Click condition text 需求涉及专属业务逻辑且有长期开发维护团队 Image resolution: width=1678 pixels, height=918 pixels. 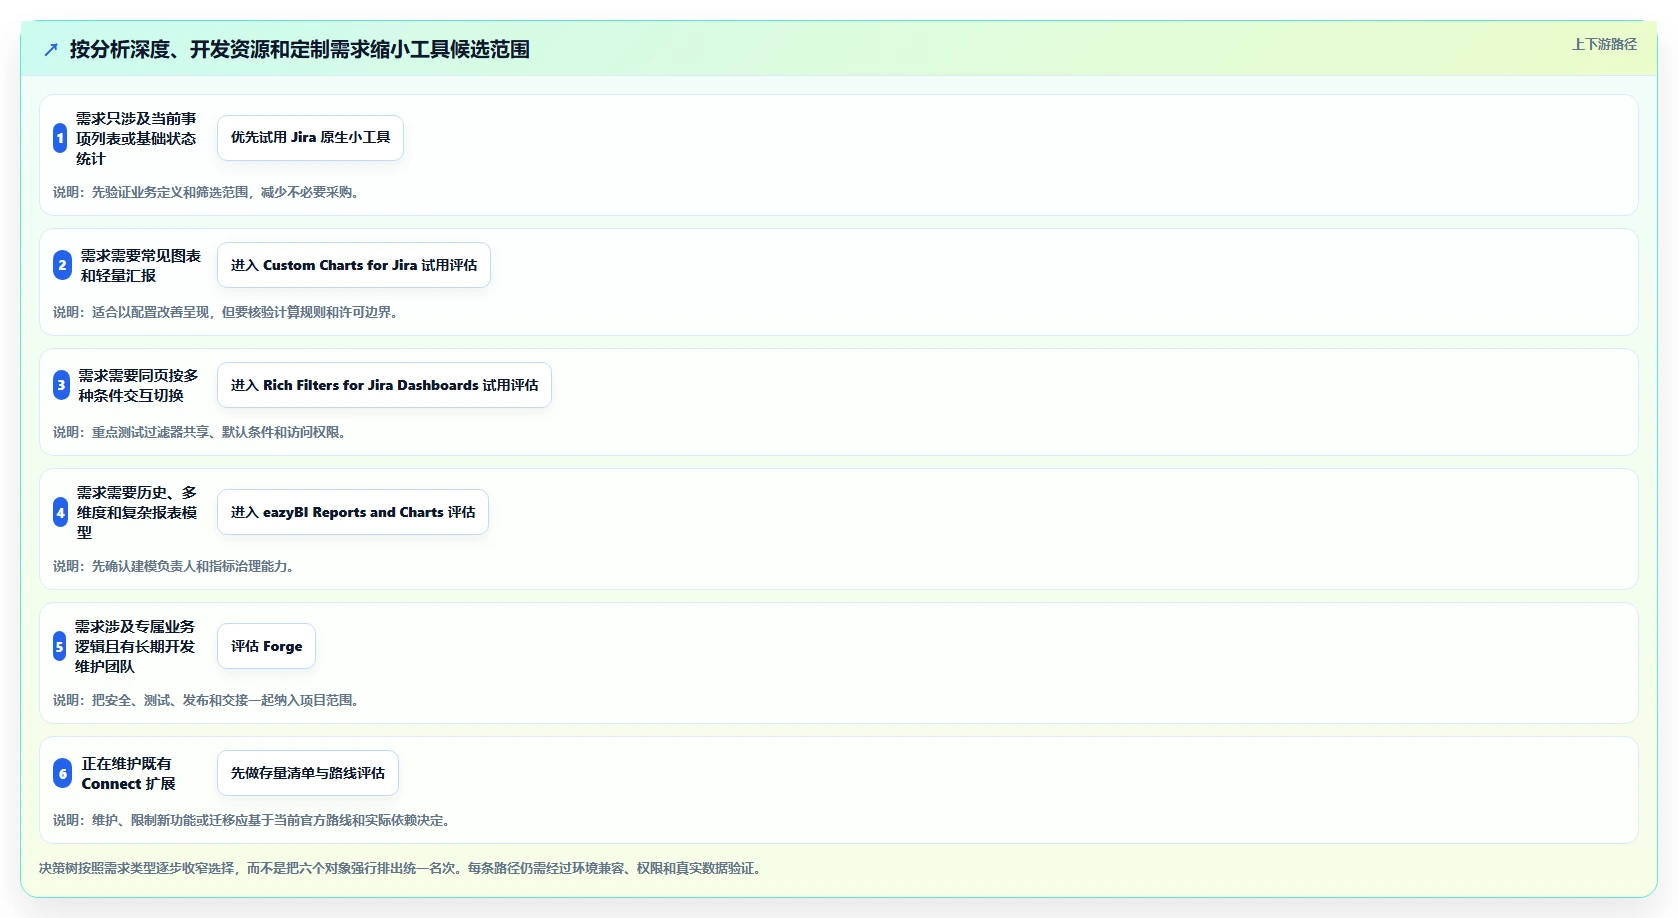[135, 646]
